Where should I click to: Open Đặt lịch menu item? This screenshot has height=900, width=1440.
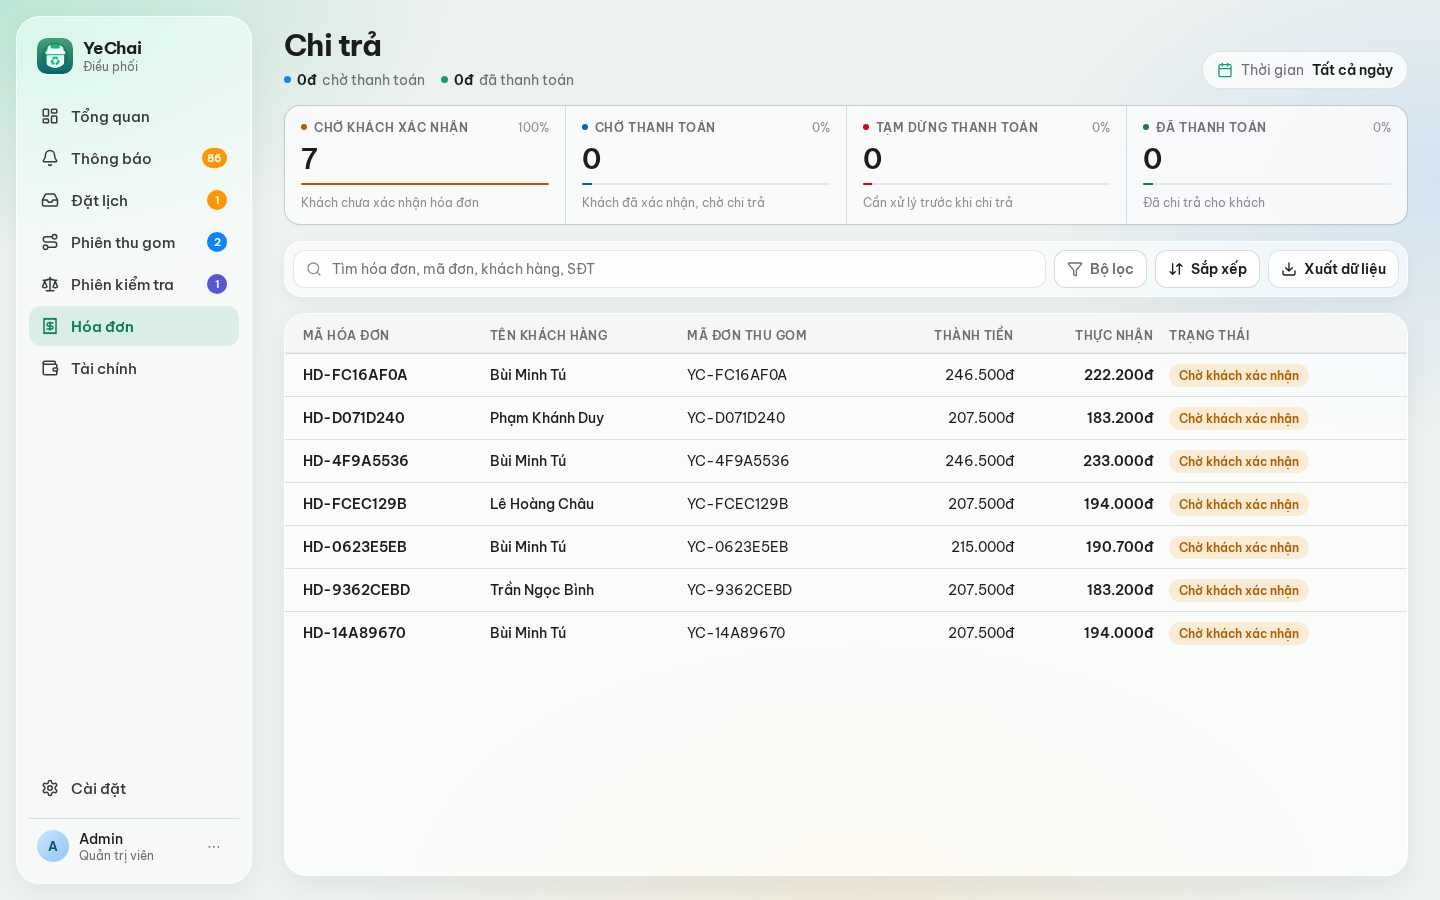[x=134, y=200]
